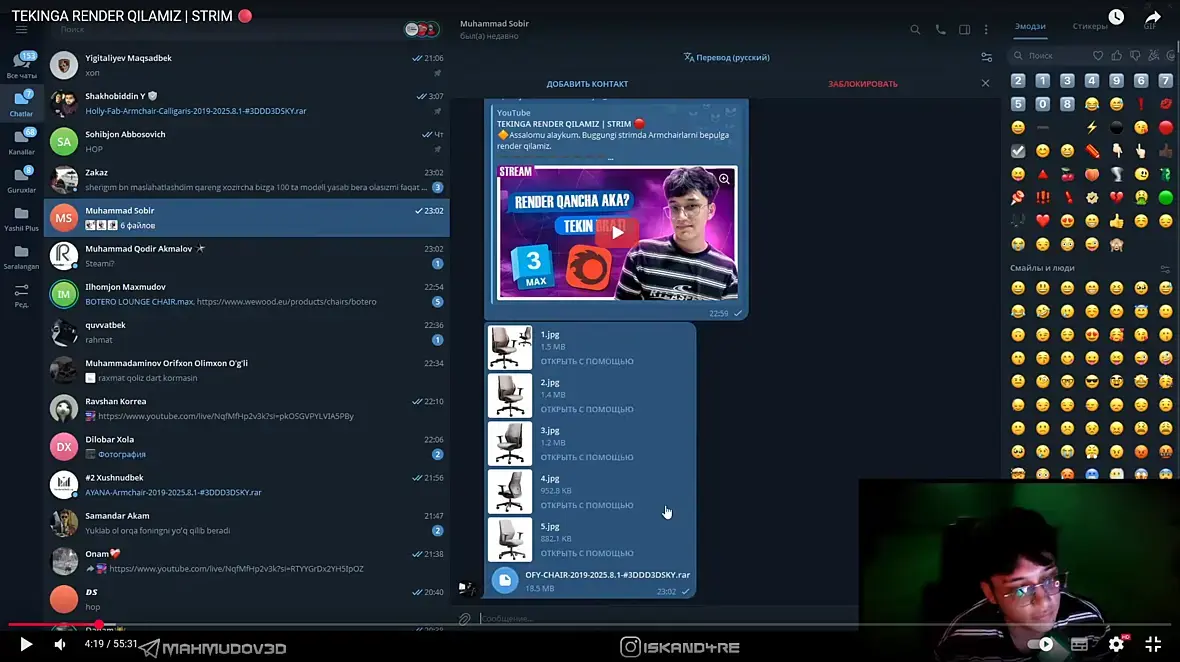1180x662 pixels.
Task: Open translation settings next to Перевод
Action: click(x=987, y=57)
